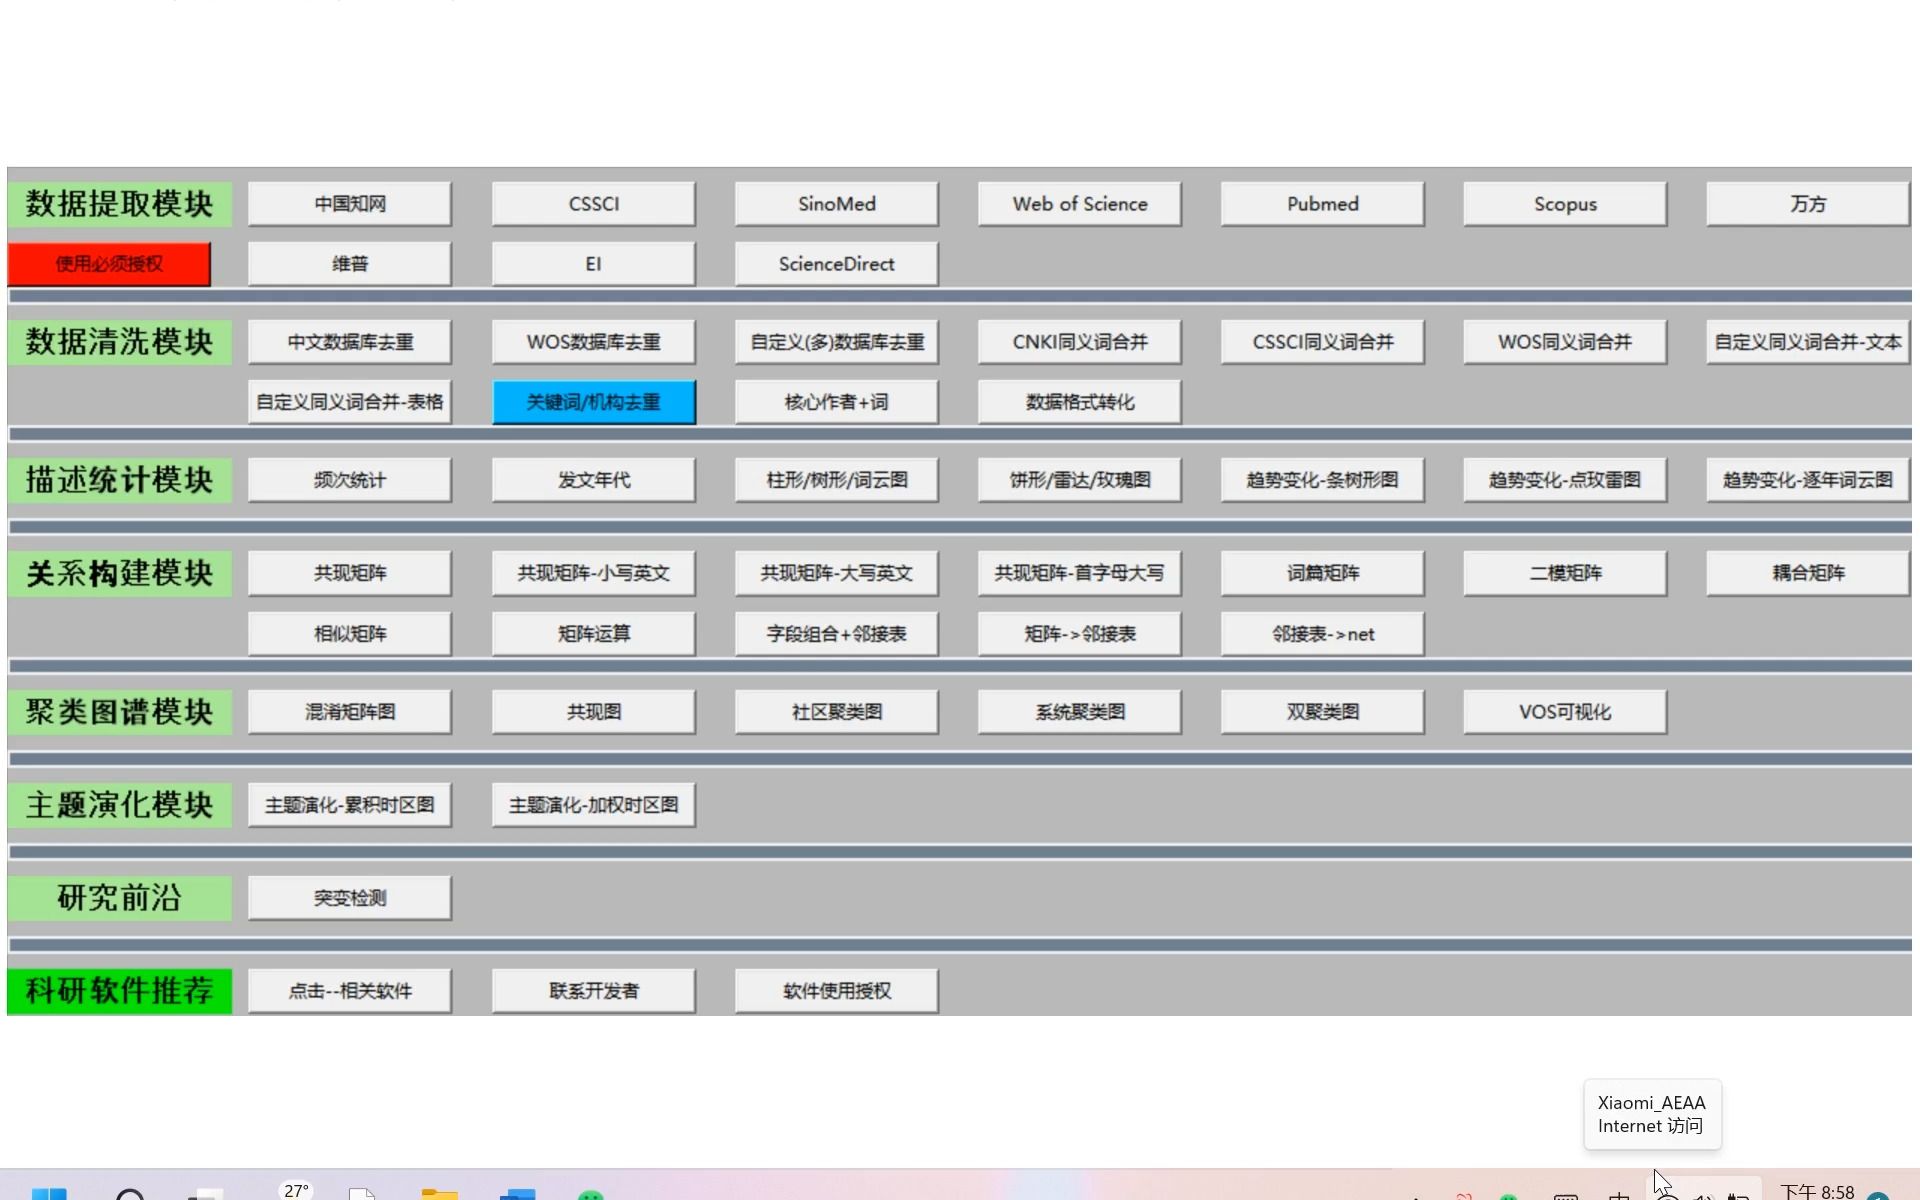
Task: Open the 中国知网 data extraction button
Action: [x=350, y=204]
